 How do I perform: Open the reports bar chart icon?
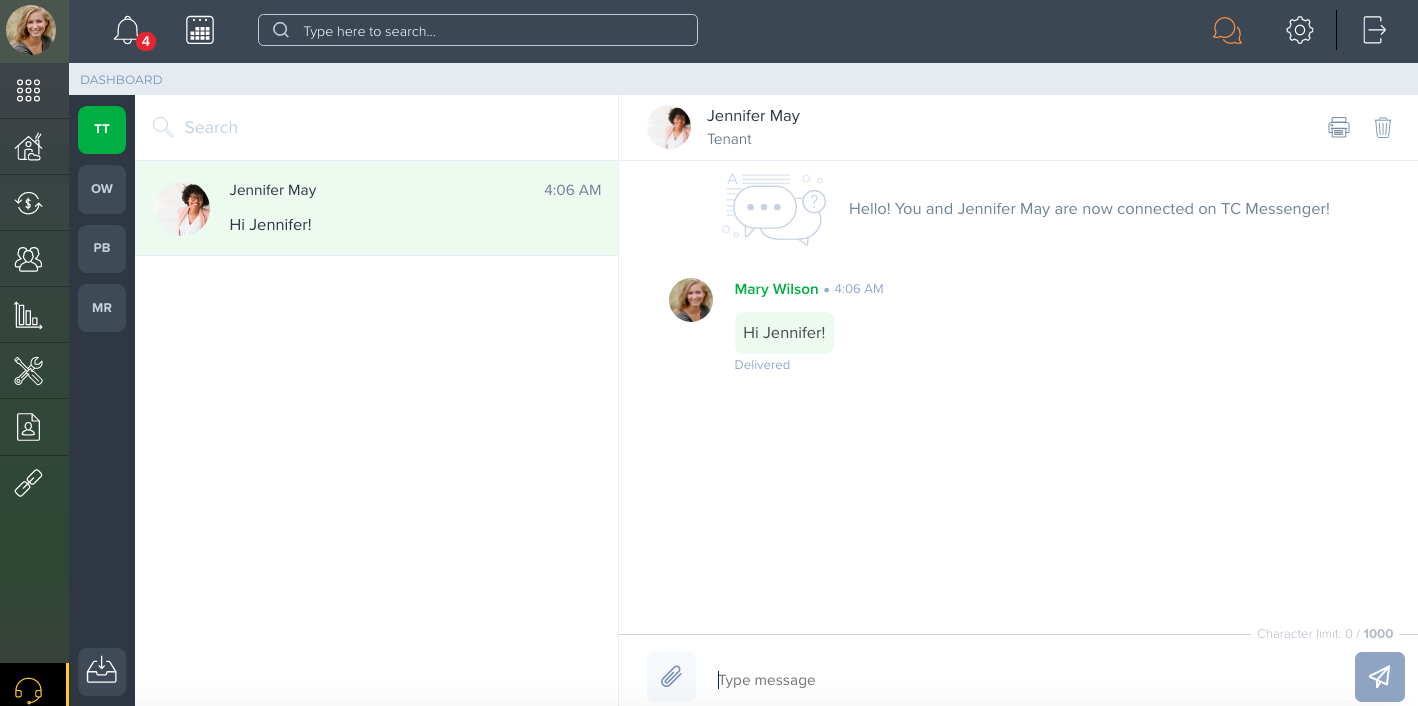pyautogui.click(x=29, y=315)
